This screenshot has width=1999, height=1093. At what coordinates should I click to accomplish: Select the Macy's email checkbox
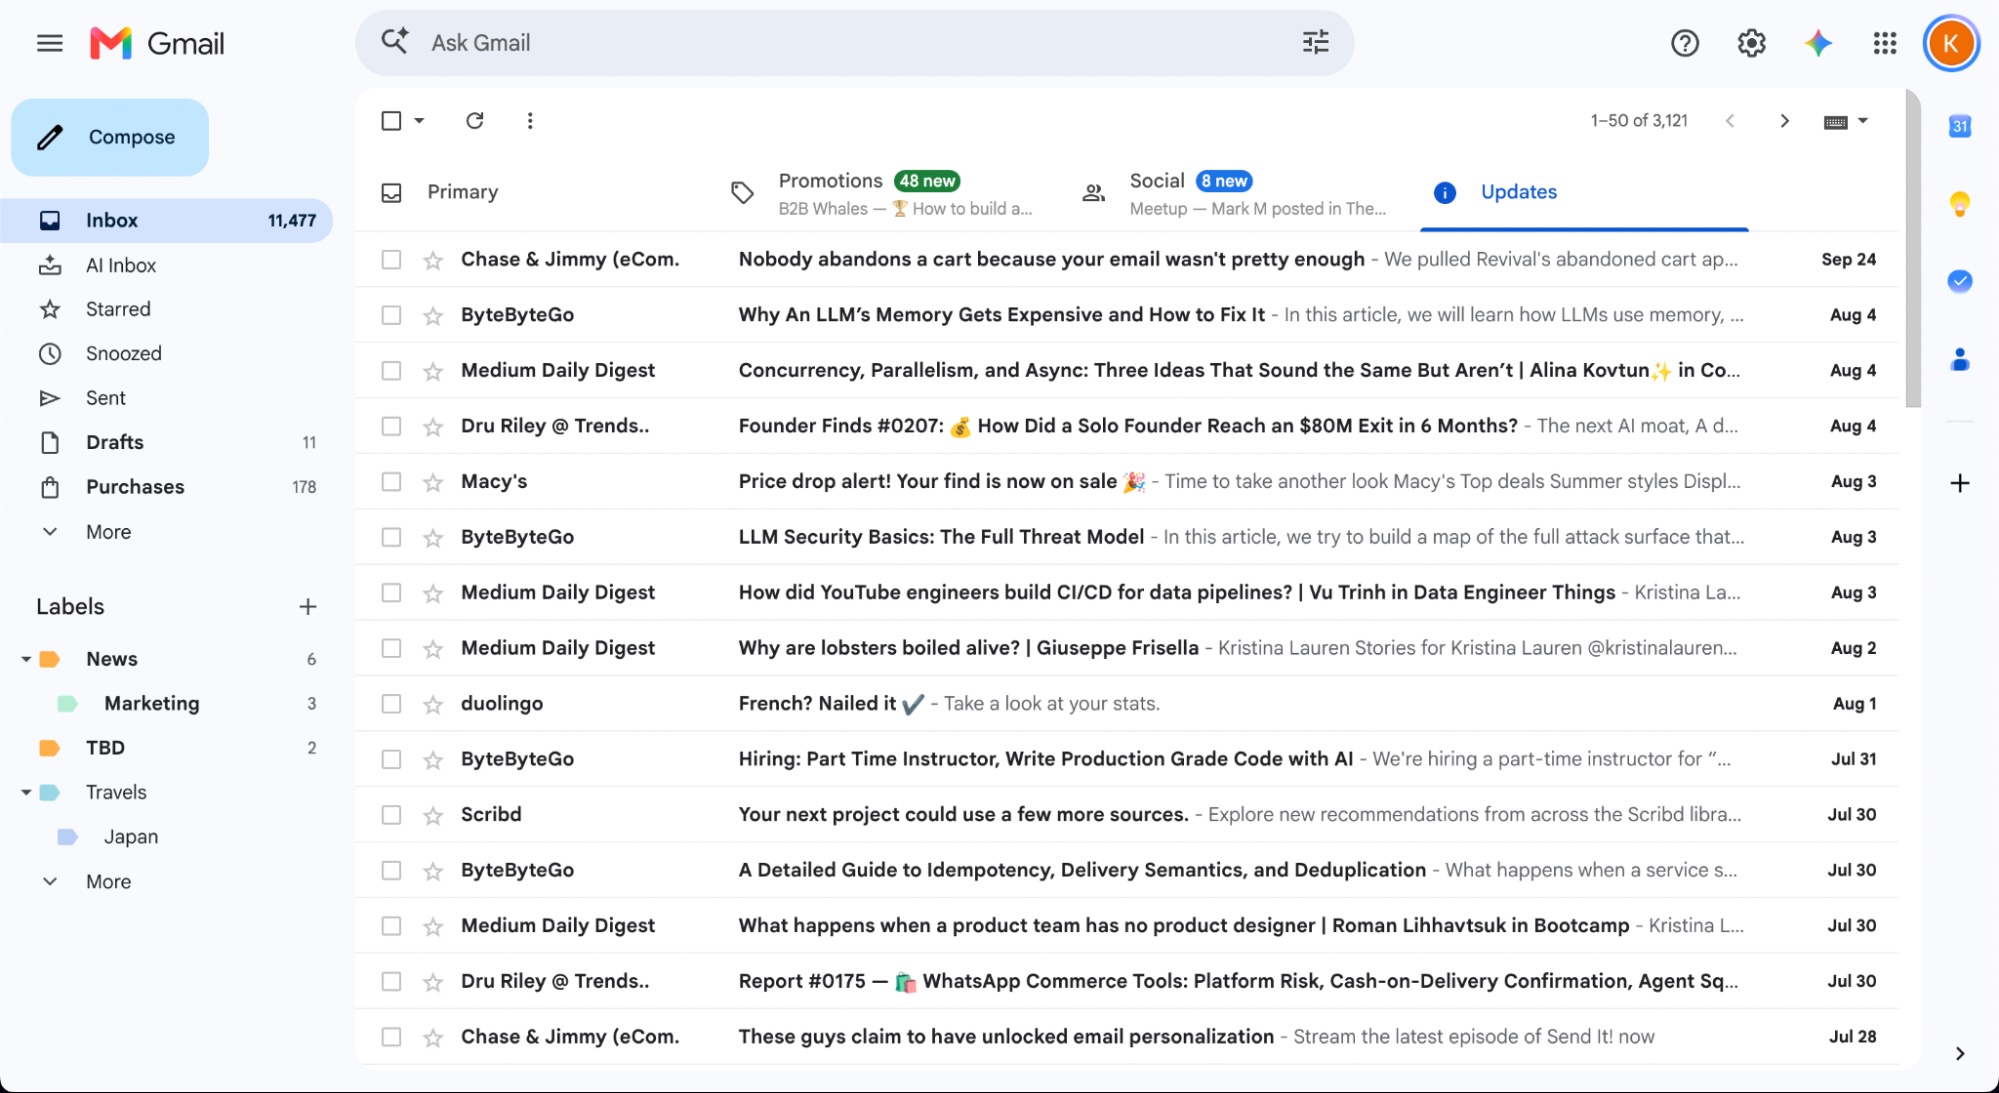(x=391, y=482)
